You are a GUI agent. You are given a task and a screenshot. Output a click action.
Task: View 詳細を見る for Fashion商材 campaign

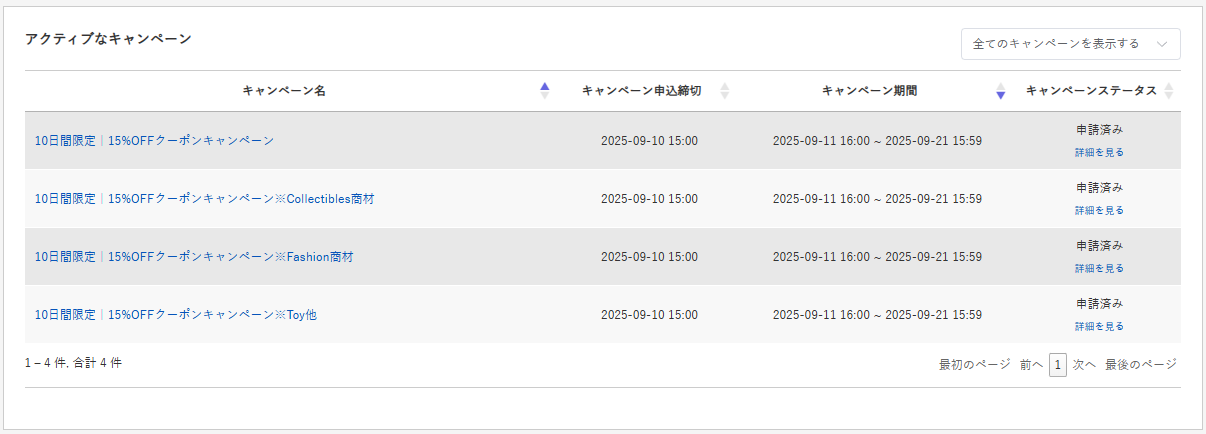(x=1099, y=269)
